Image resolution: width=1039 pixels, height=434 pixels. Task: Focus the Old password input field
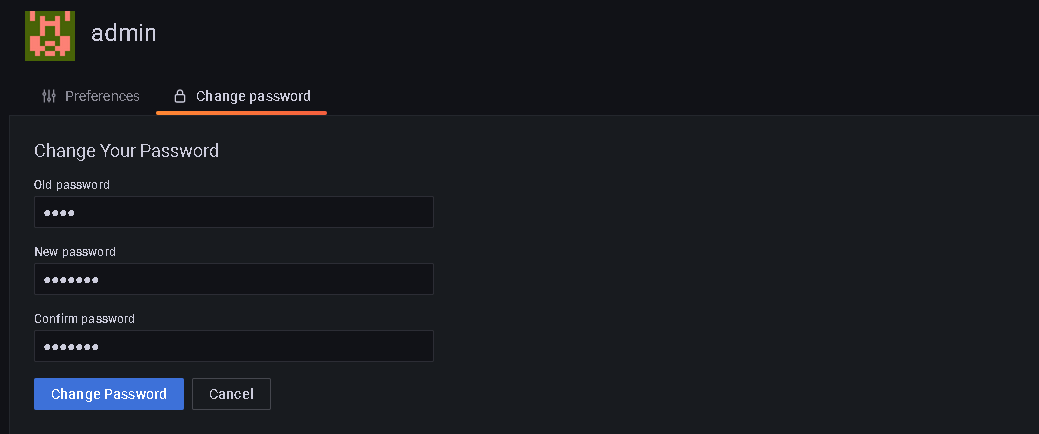point(250,212)
